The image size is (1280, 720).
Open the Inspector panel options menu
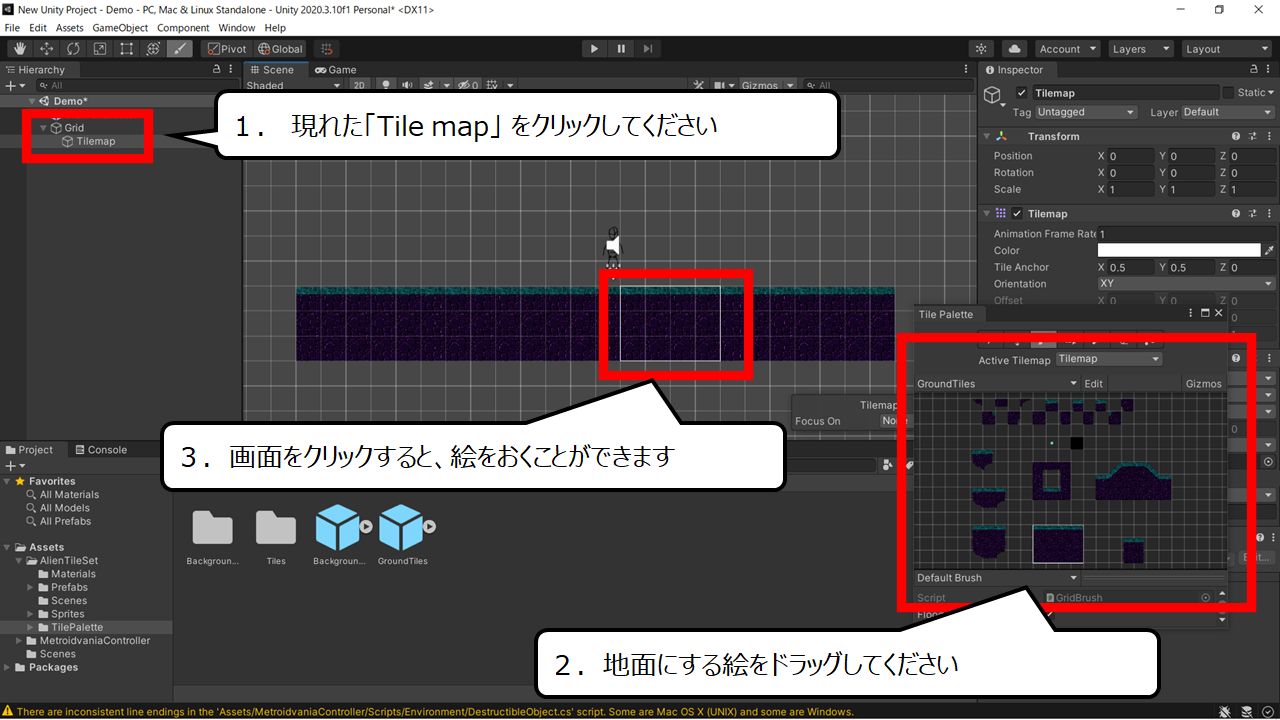[x=1270, y=70]
